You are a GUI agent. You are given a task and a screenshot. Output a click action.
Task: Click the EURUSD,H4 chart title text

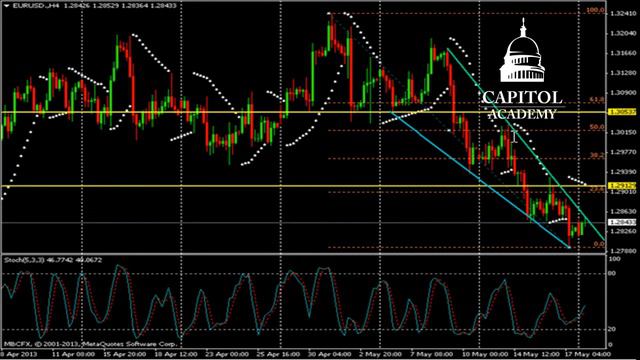tap(37, 6)
